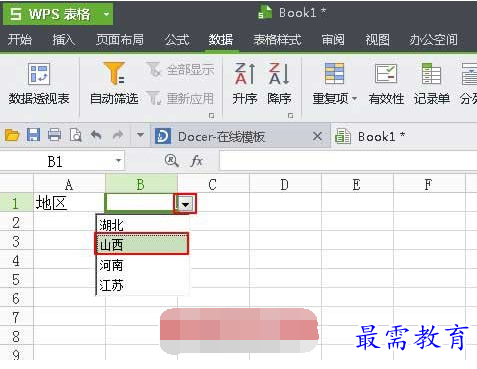Viewport: 477px width, 369px height.
Task: Open the filter group dialog launcher
Action: coord(211,116)
